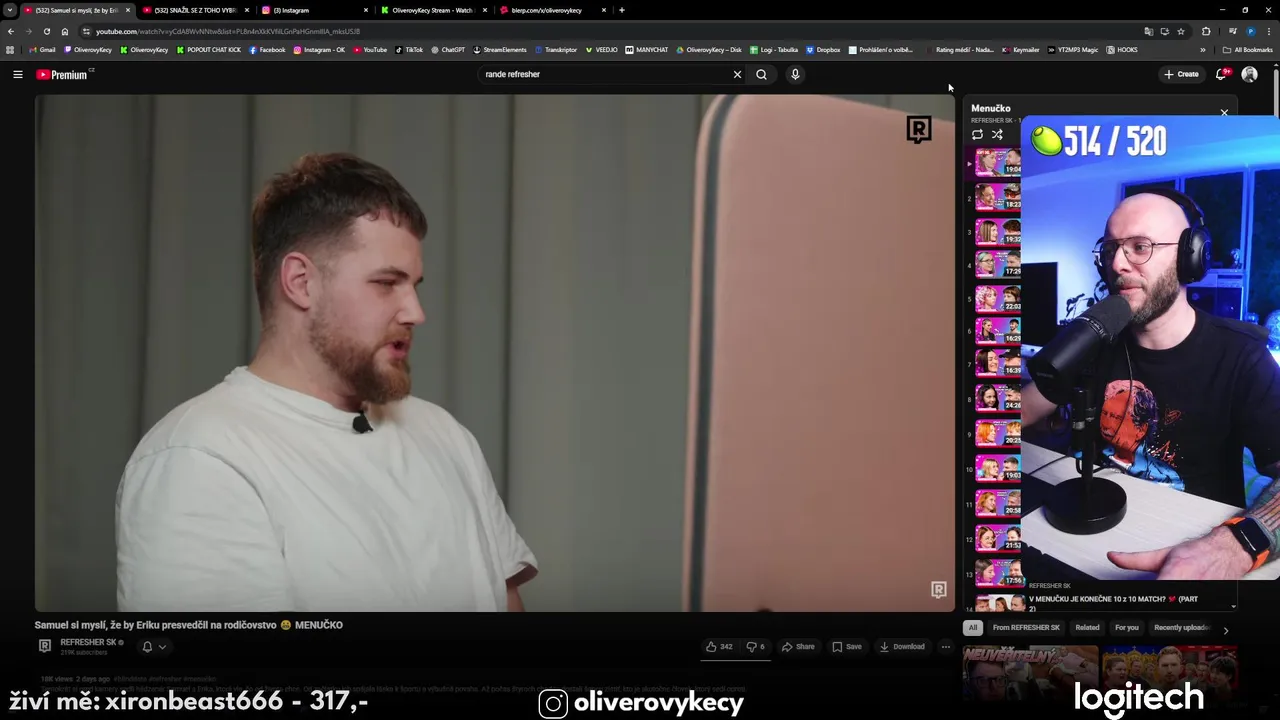Switch to OliverovyKecy Stream tab

click(x=433, y=10)
